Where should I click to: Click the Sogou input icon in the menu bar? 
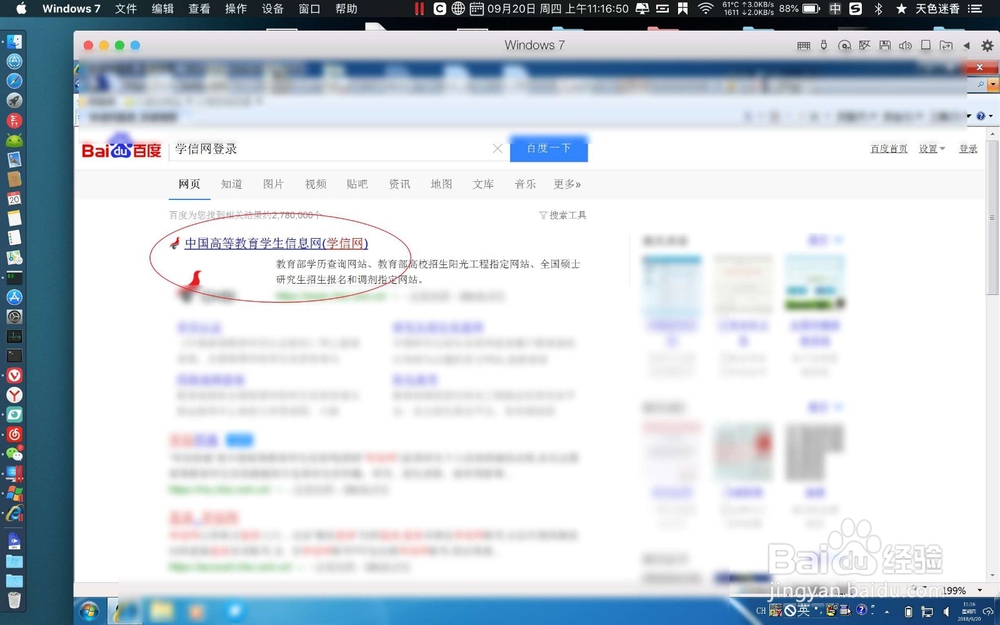[x=855, y=9]
